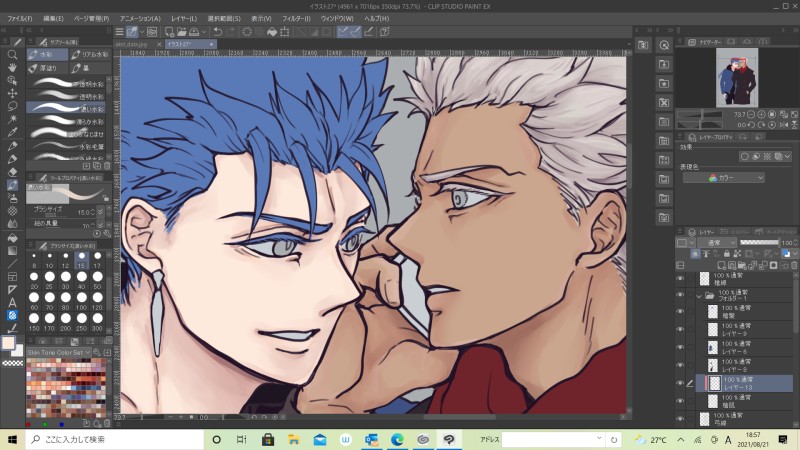The width and height of the screenshot is (800, 450).
Task: Select the Lasso selection tool
Action: (12, 106)
